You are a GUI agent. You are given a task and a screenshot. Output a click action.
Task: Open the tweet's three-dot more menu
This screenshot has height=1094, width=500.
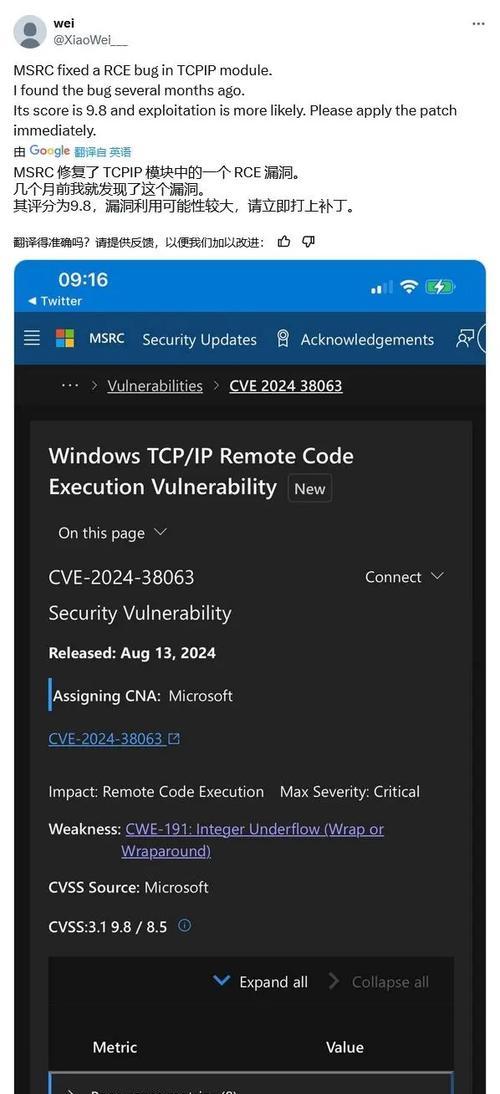point(478,24)
